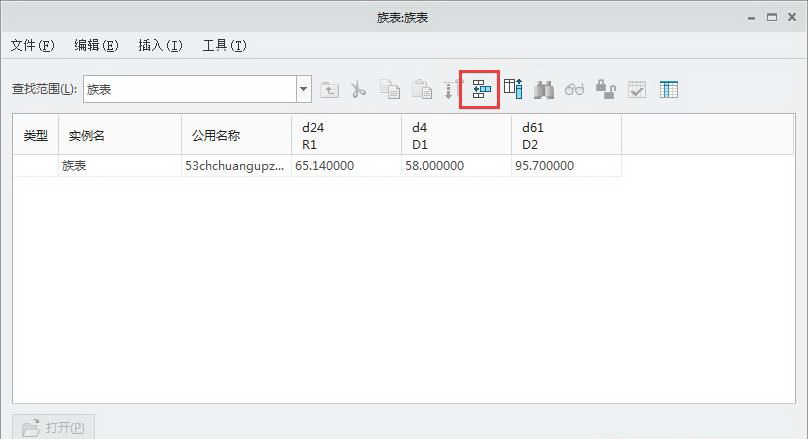This screenshot has width=808, height=439.
Task: Minimize the 族表 window
Action: [751, 18]
